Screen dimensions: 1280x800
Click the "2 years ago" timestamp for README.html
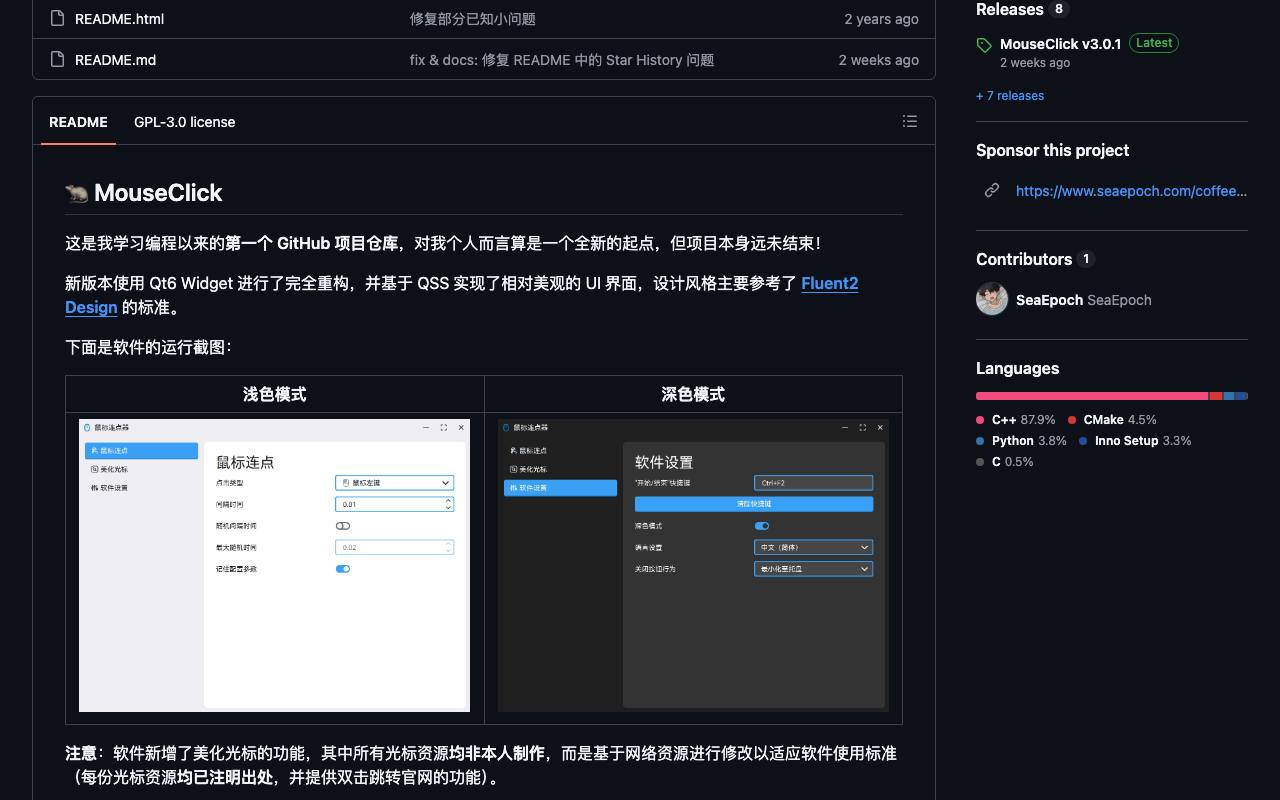(x=881, y=19)
